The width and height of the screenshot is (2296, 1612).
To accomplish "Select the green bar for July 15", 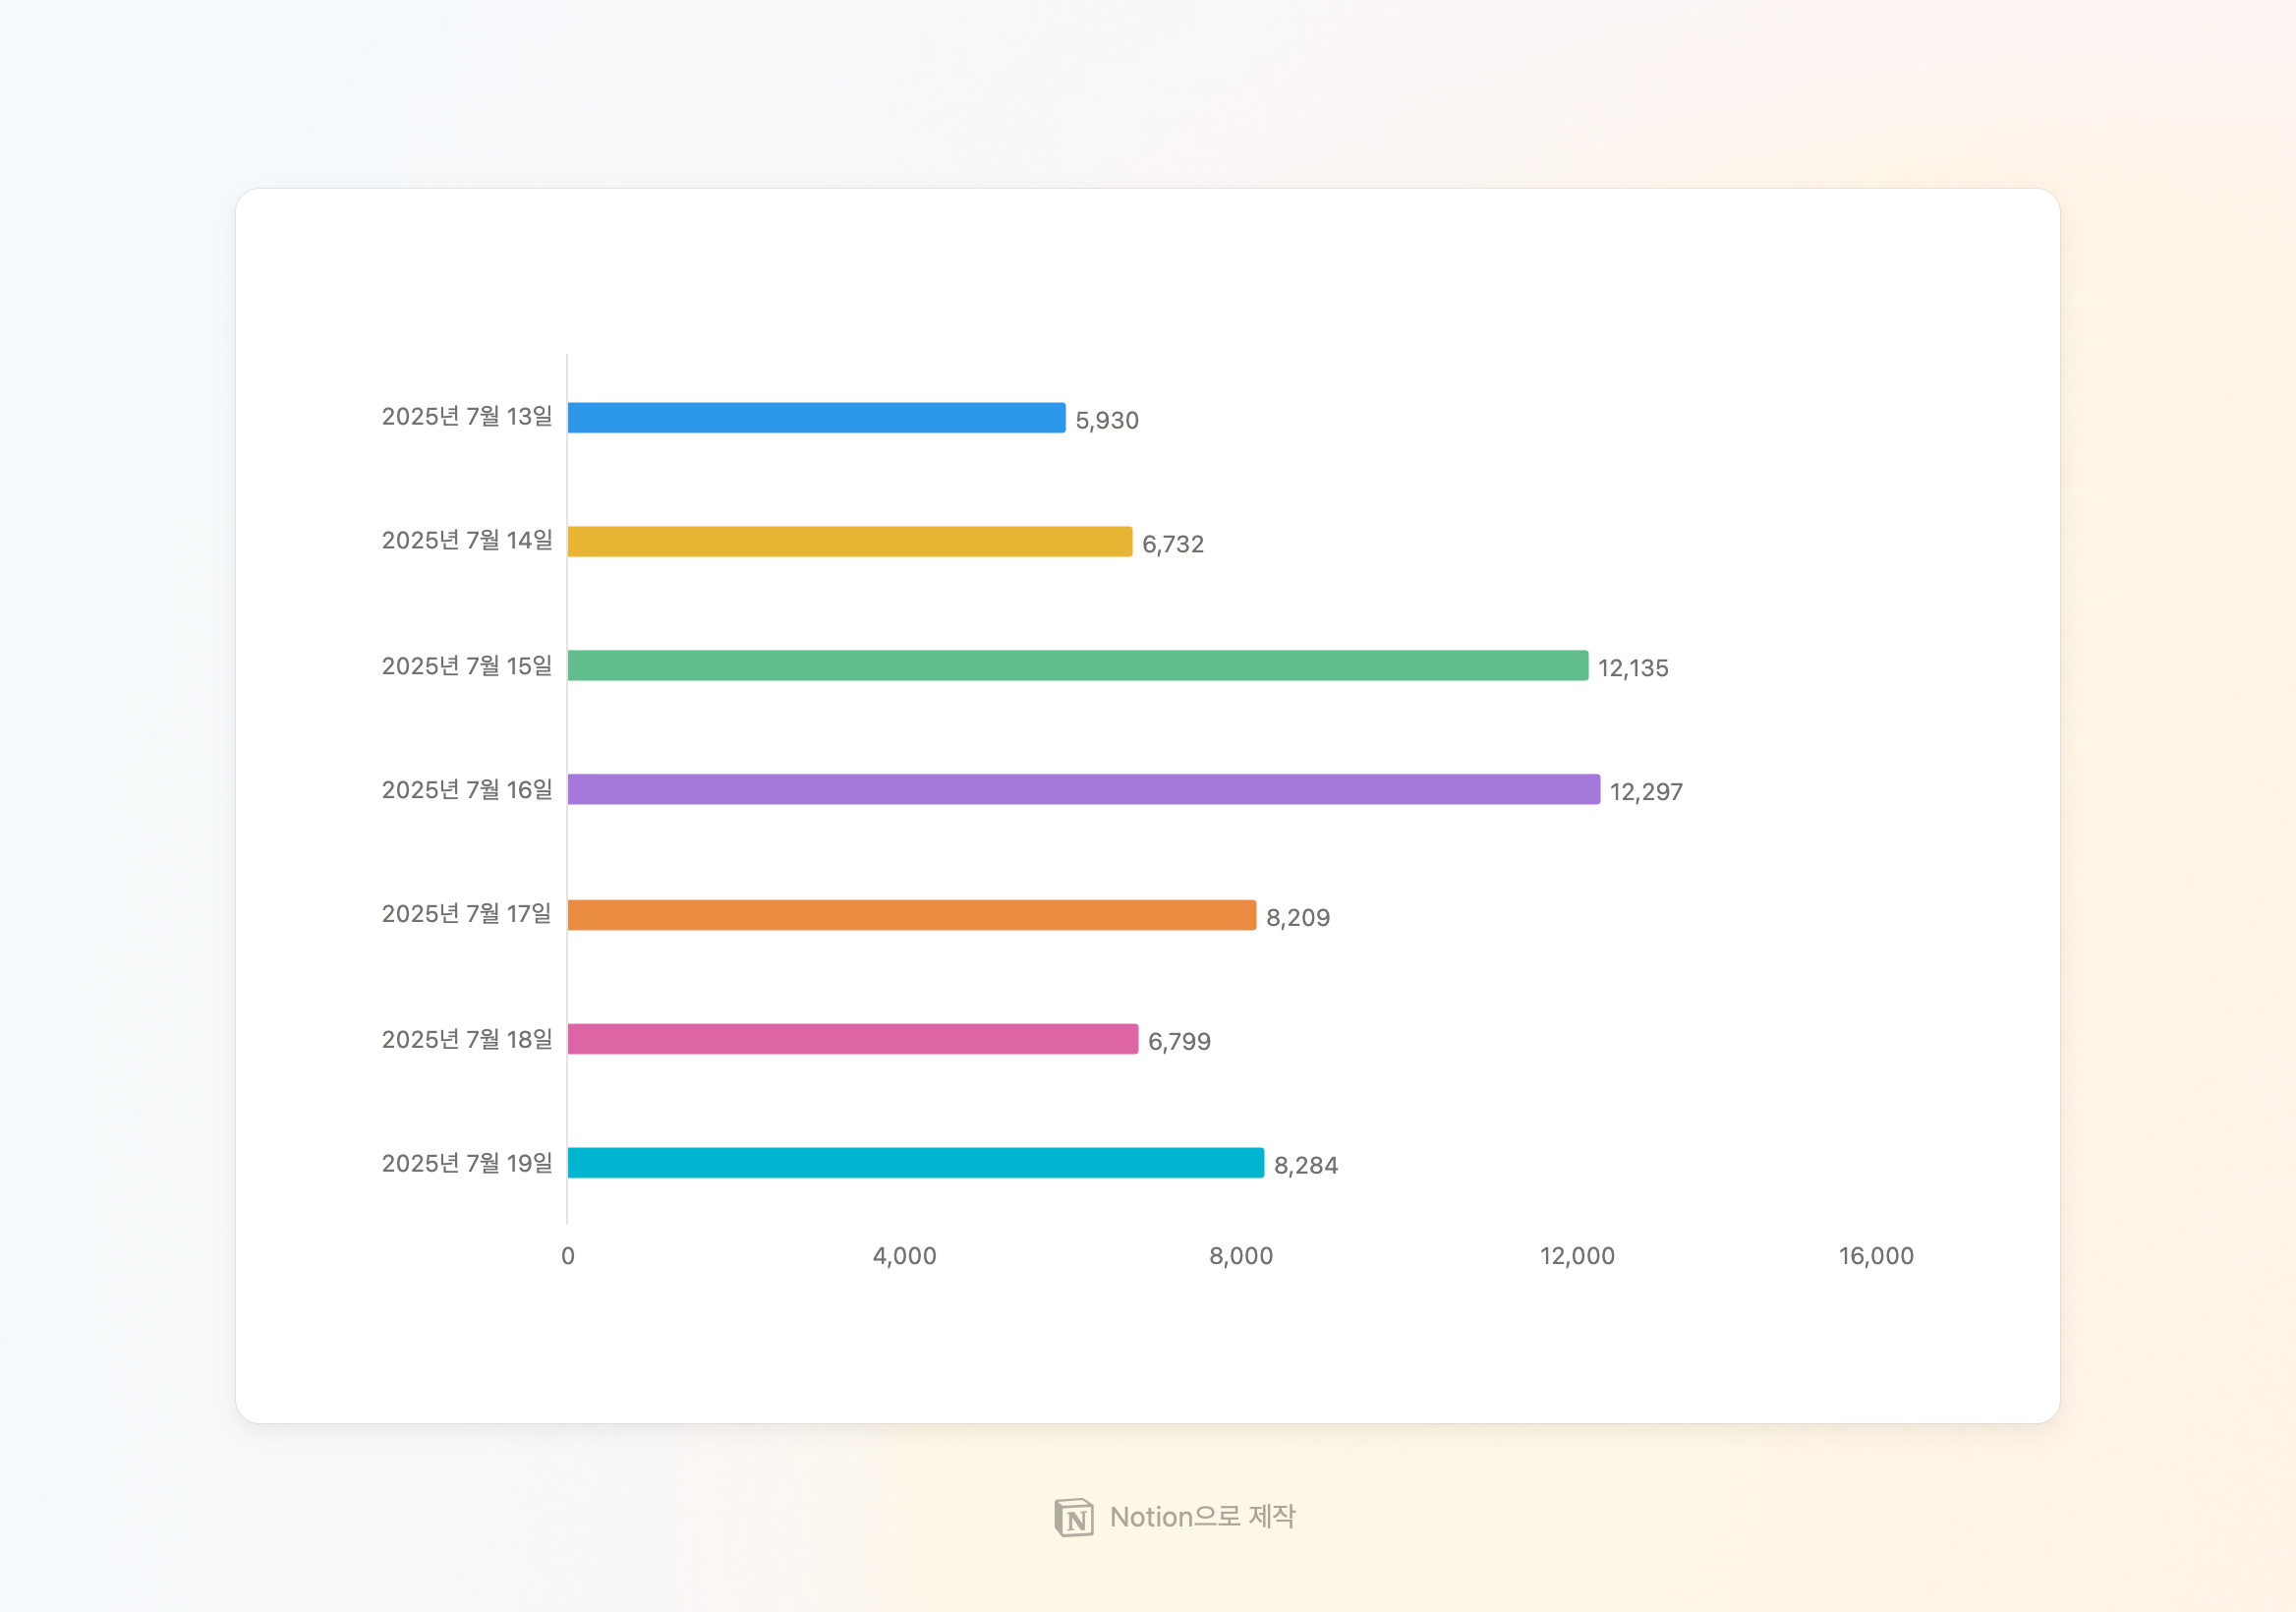I will coord(1077,666).
